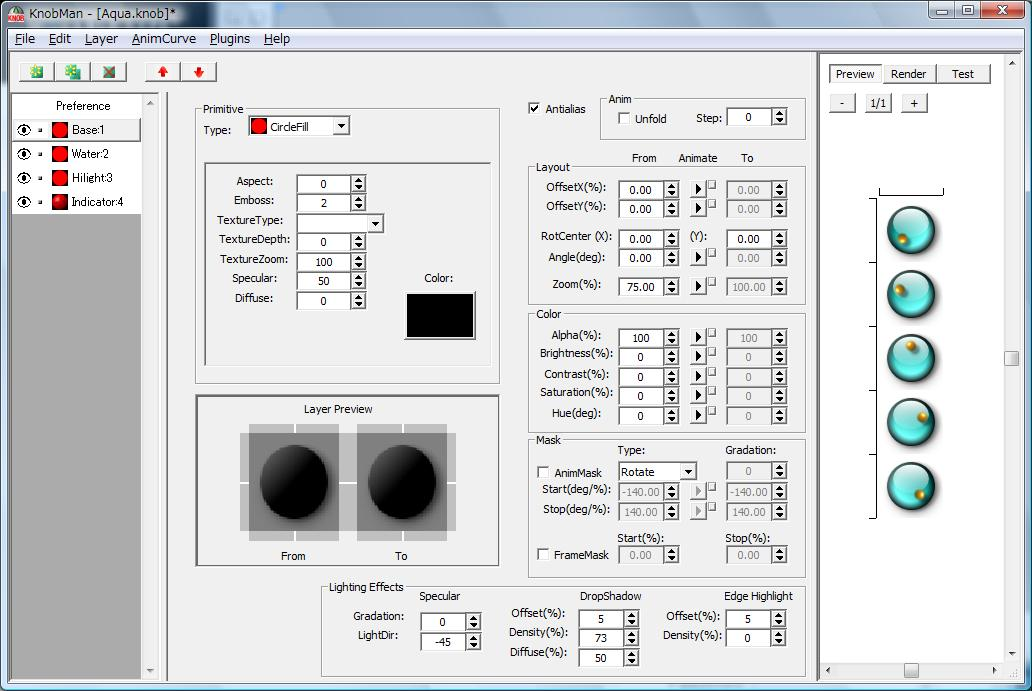Open the Mask Type Rotate dropdown
This screenshot has width=1032, height=691.
coord(688,472)
